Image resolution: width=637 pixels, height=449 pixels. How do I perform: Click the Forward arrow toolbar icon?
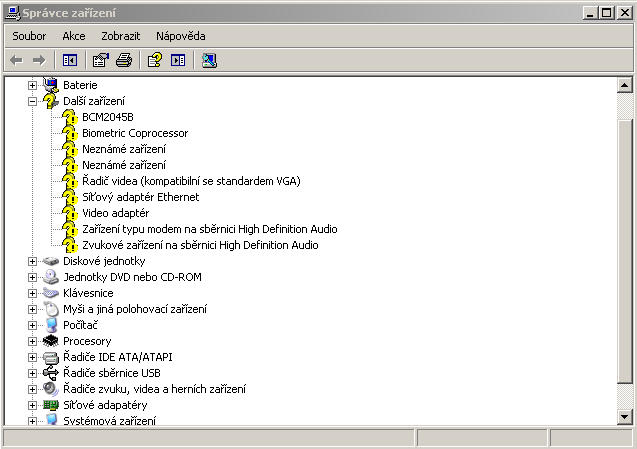[x=39, y=61]
